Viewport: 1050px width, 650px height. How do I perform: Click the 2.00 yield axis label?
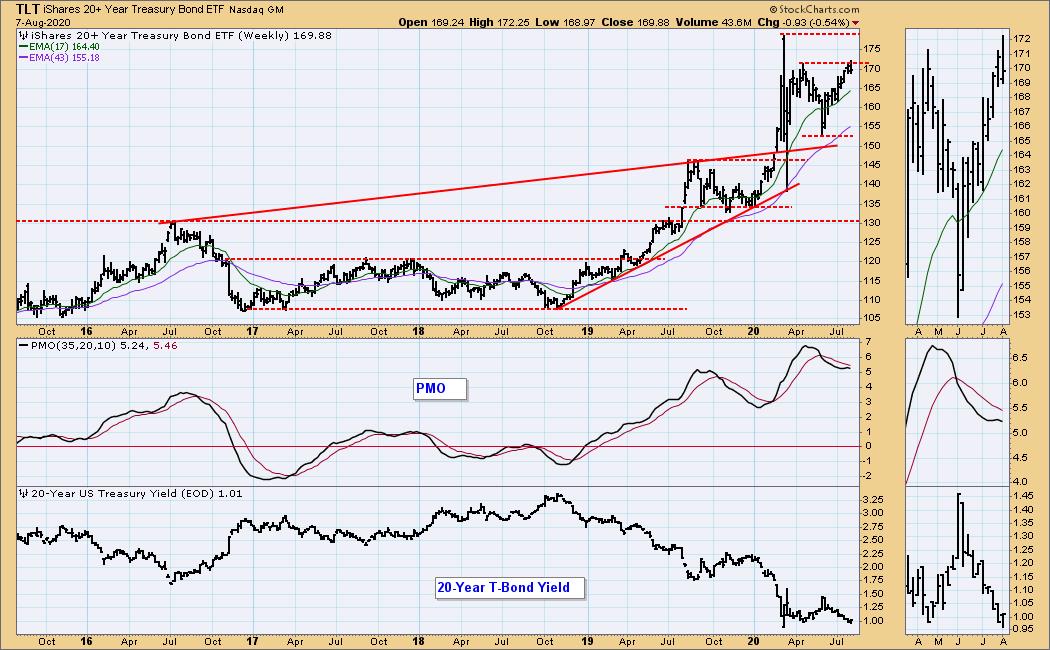874,566
